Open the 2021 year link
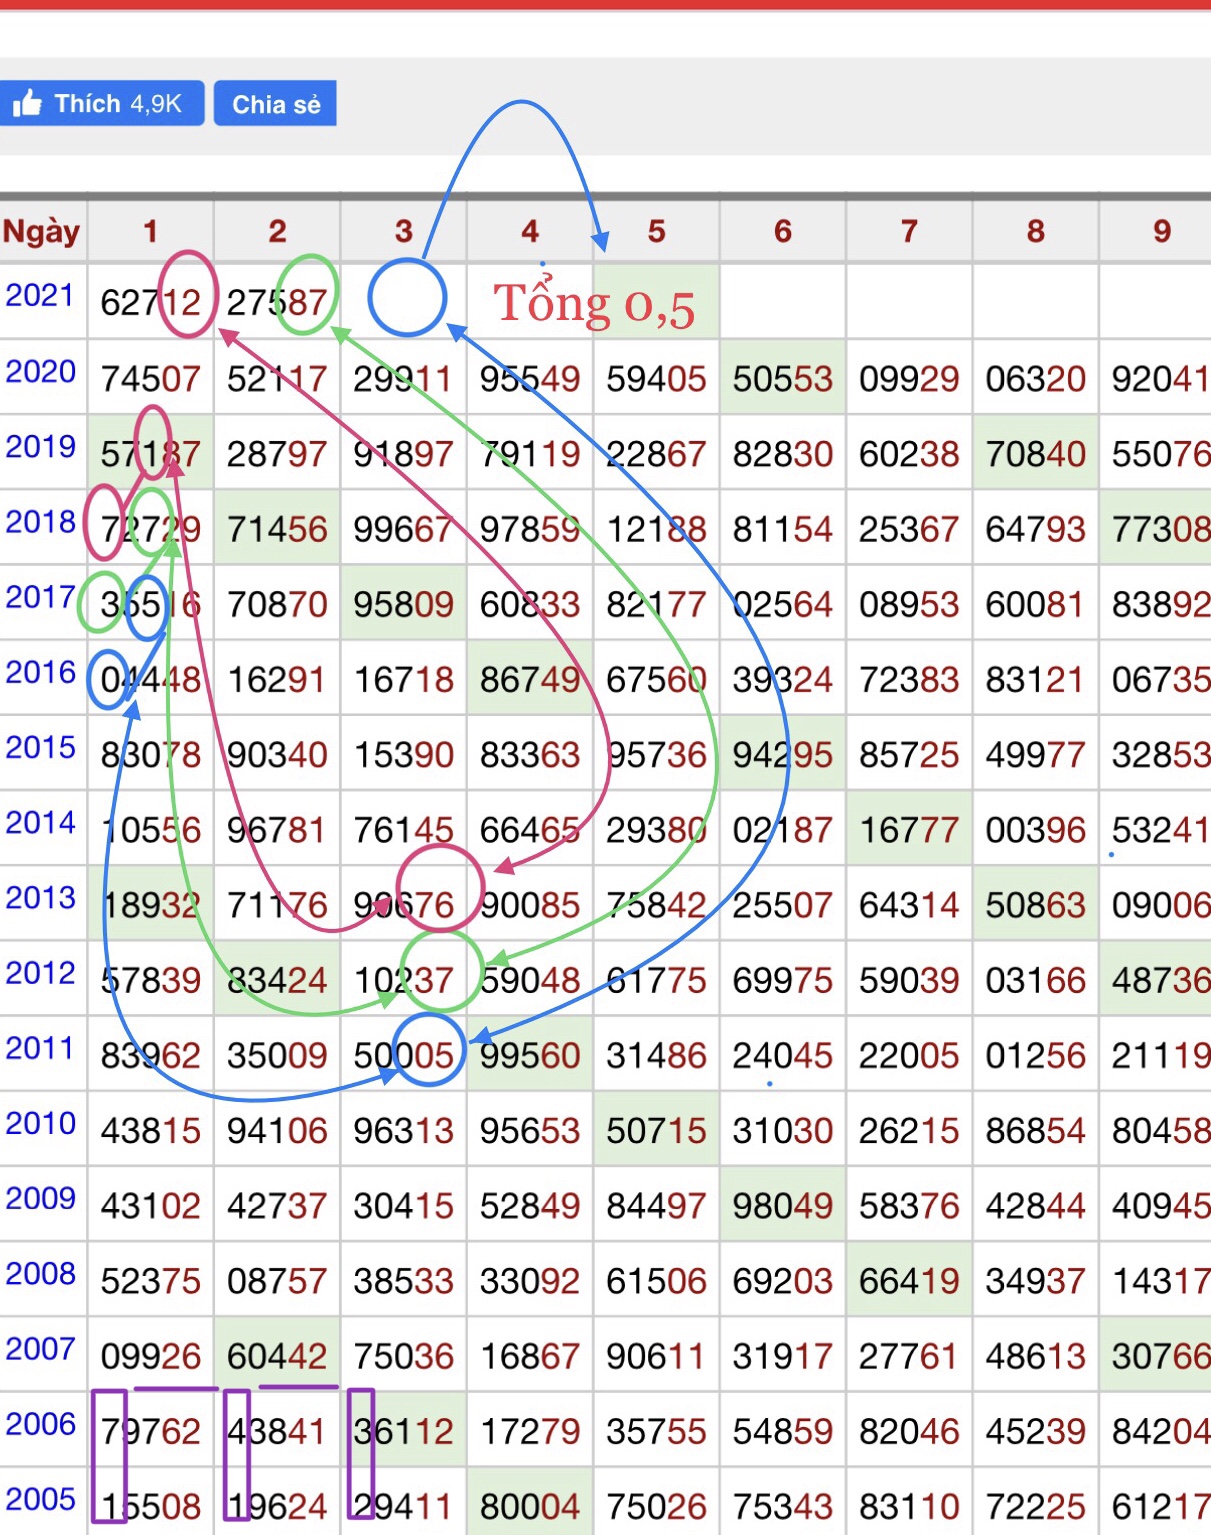 [40, 296]
